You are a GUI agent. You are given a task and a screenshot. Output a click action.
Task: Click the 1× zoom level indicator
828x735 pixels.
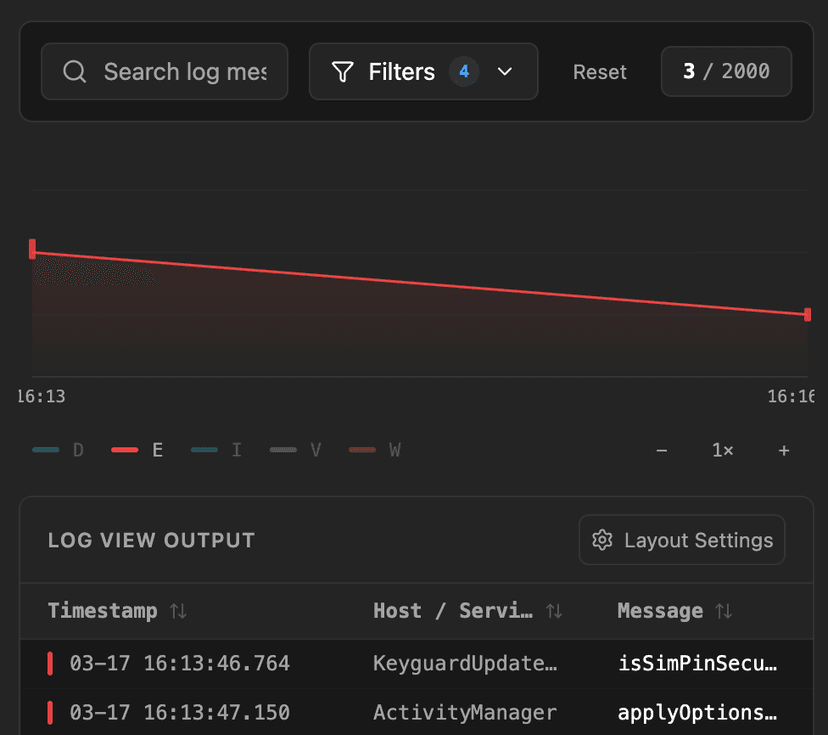coord(722,450)
